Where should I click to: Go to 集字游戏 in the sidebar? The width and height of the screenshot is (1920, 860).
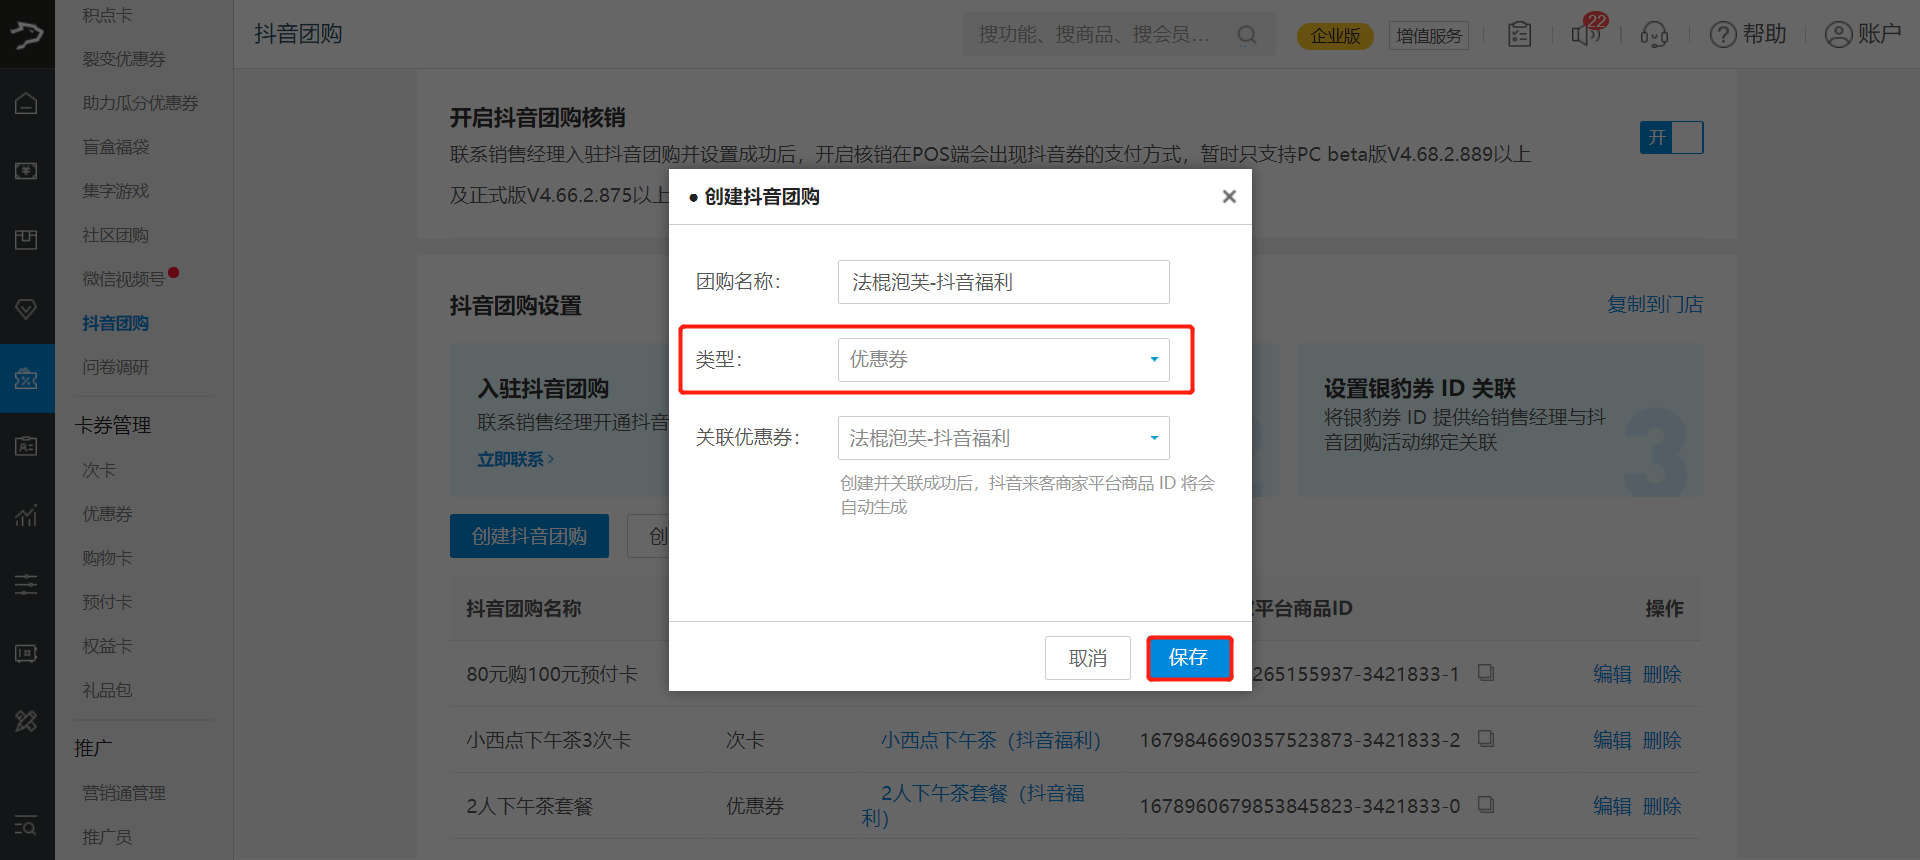(x=116, y=192)
